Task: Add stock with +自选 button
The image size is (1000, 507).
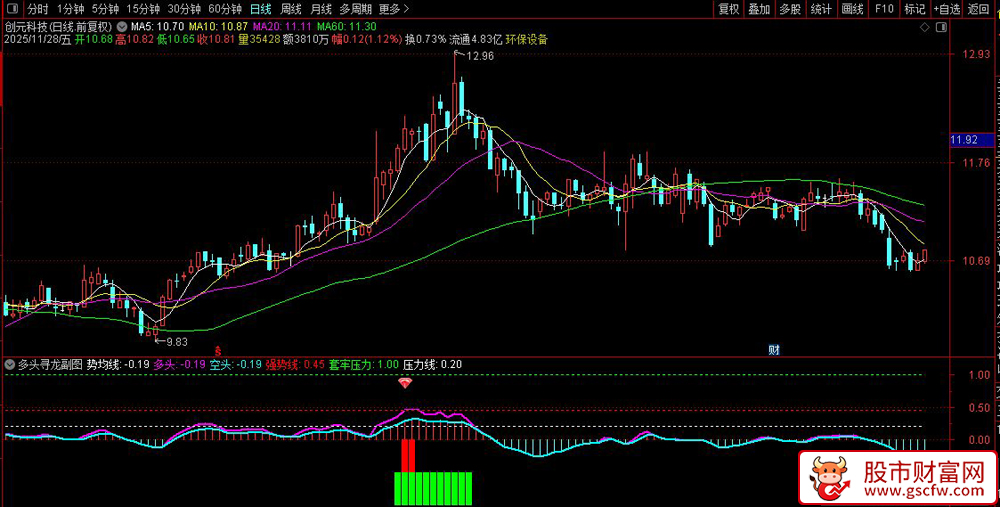Action: [947, 9]
